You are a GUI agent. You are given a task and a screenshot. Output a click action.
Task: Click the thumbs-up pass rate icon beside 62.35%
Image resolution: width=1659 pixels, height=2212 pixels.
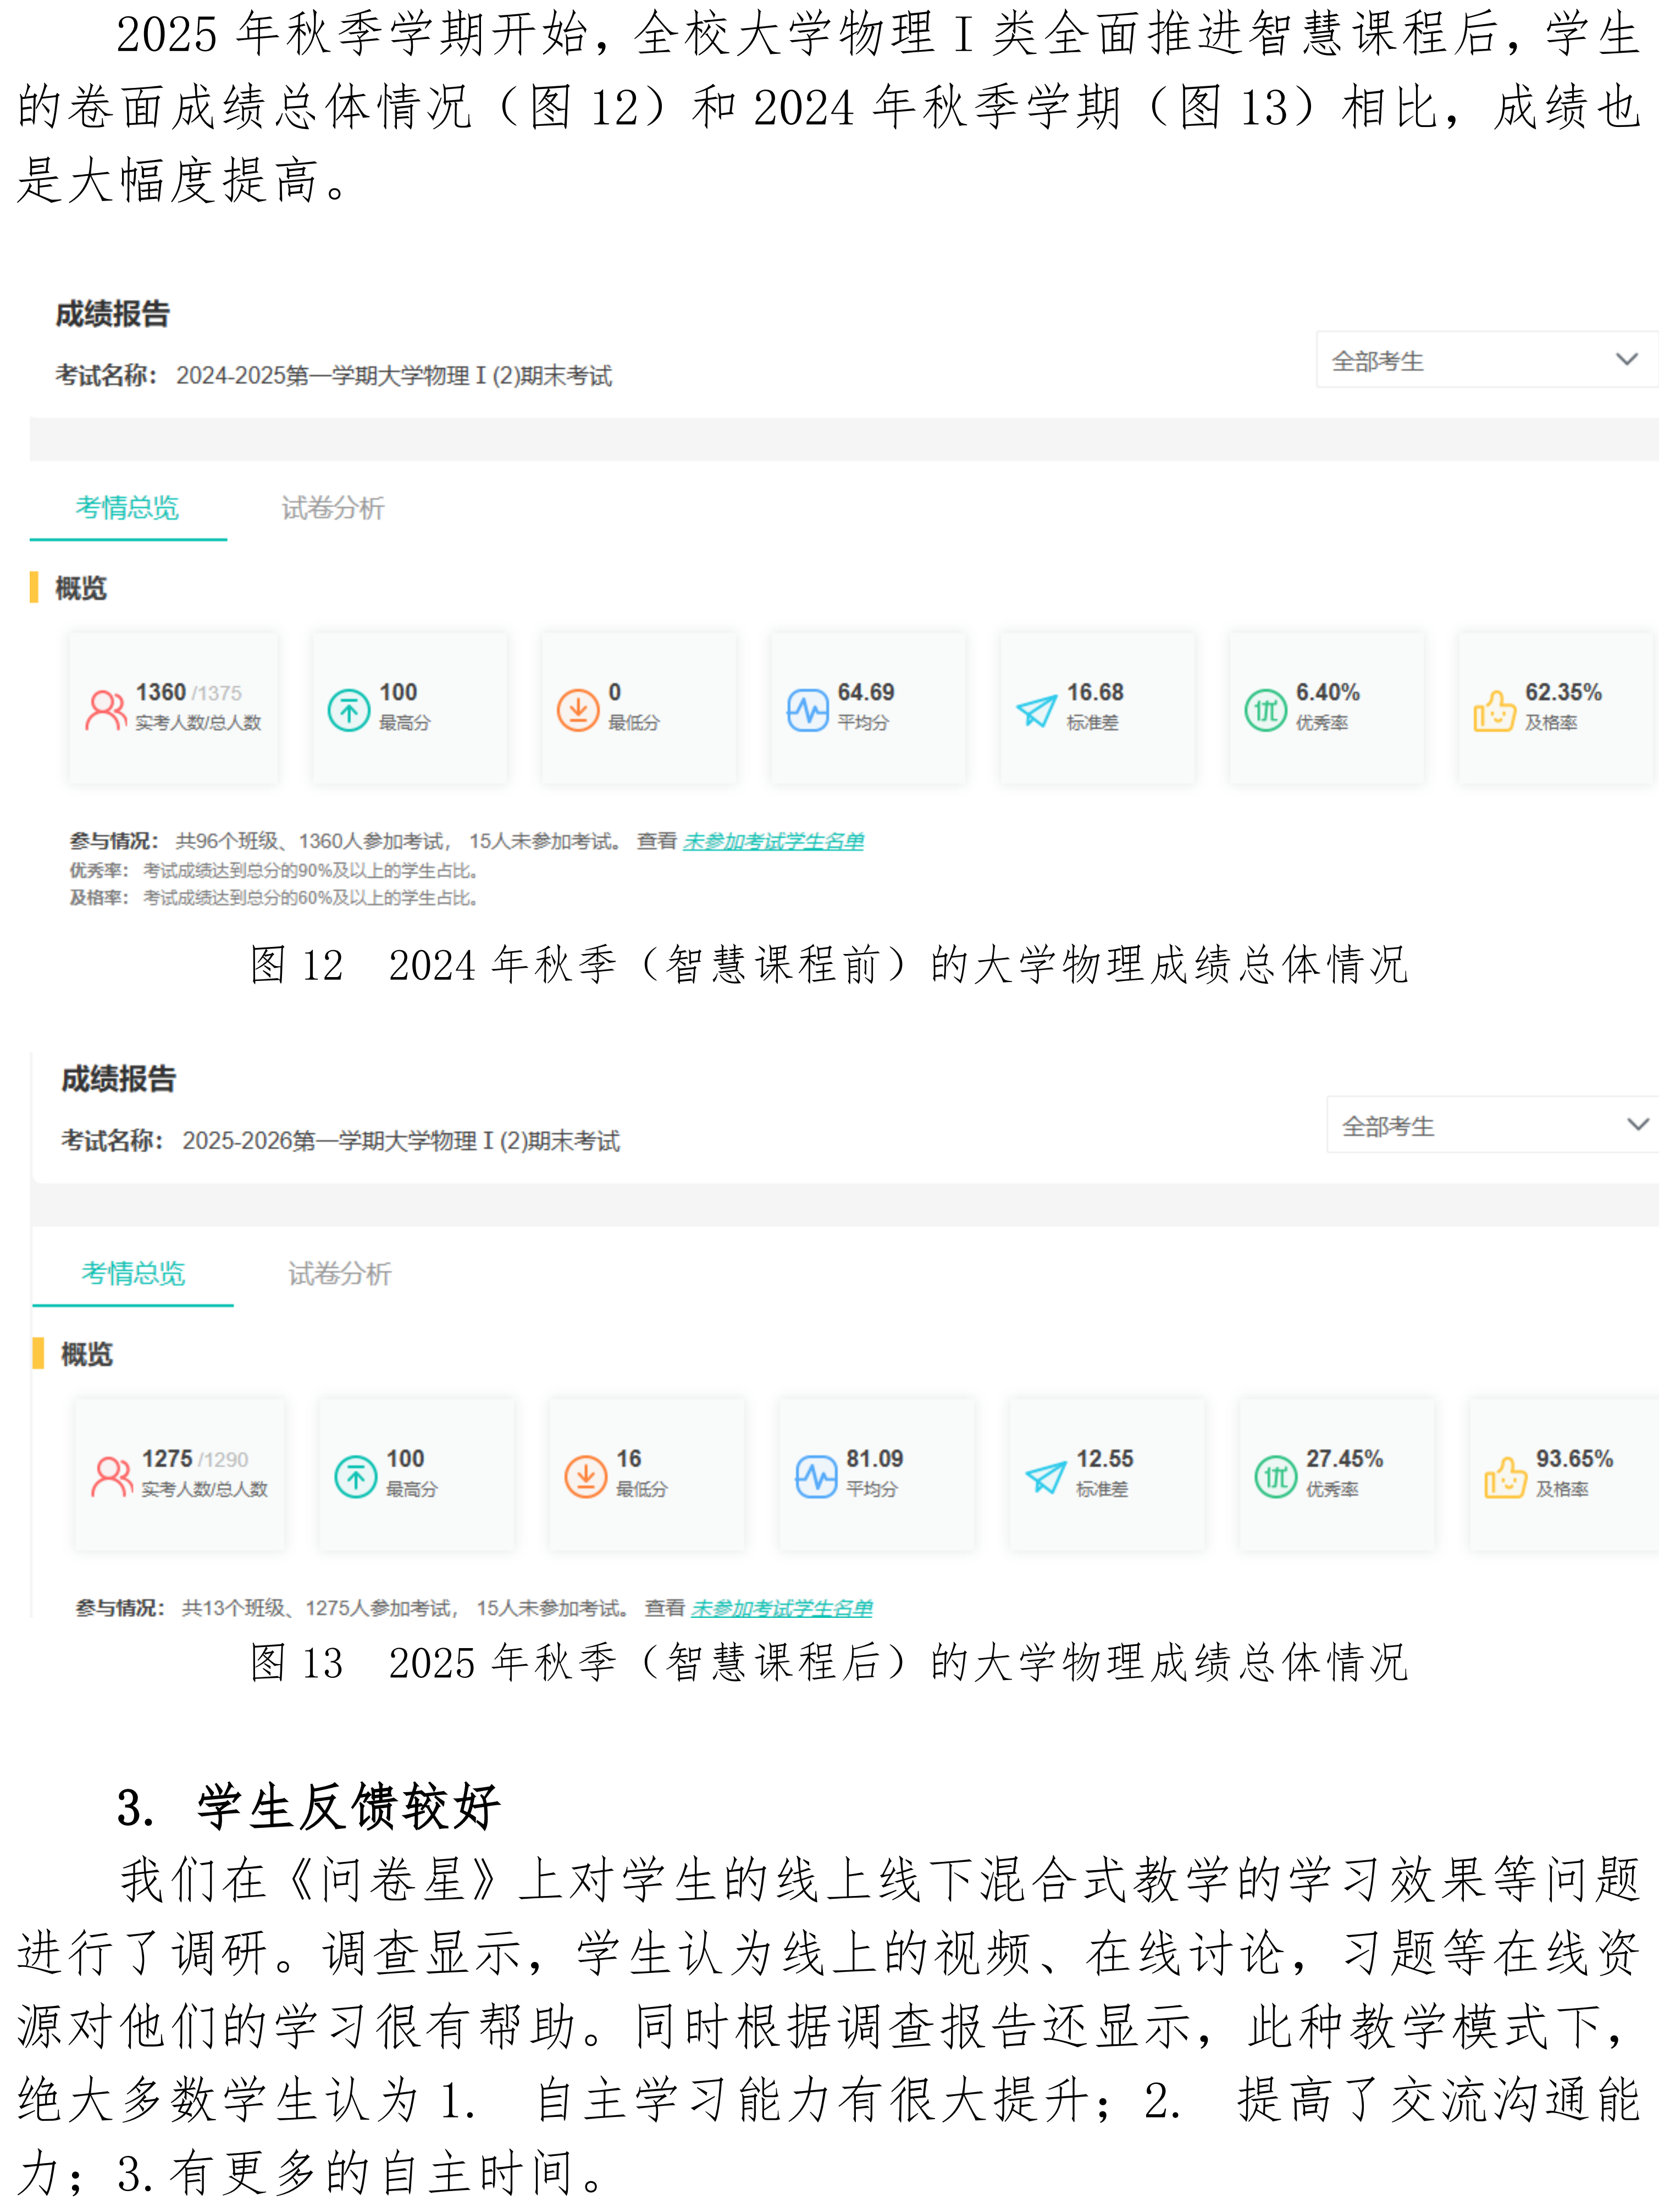pos(1494,710)
